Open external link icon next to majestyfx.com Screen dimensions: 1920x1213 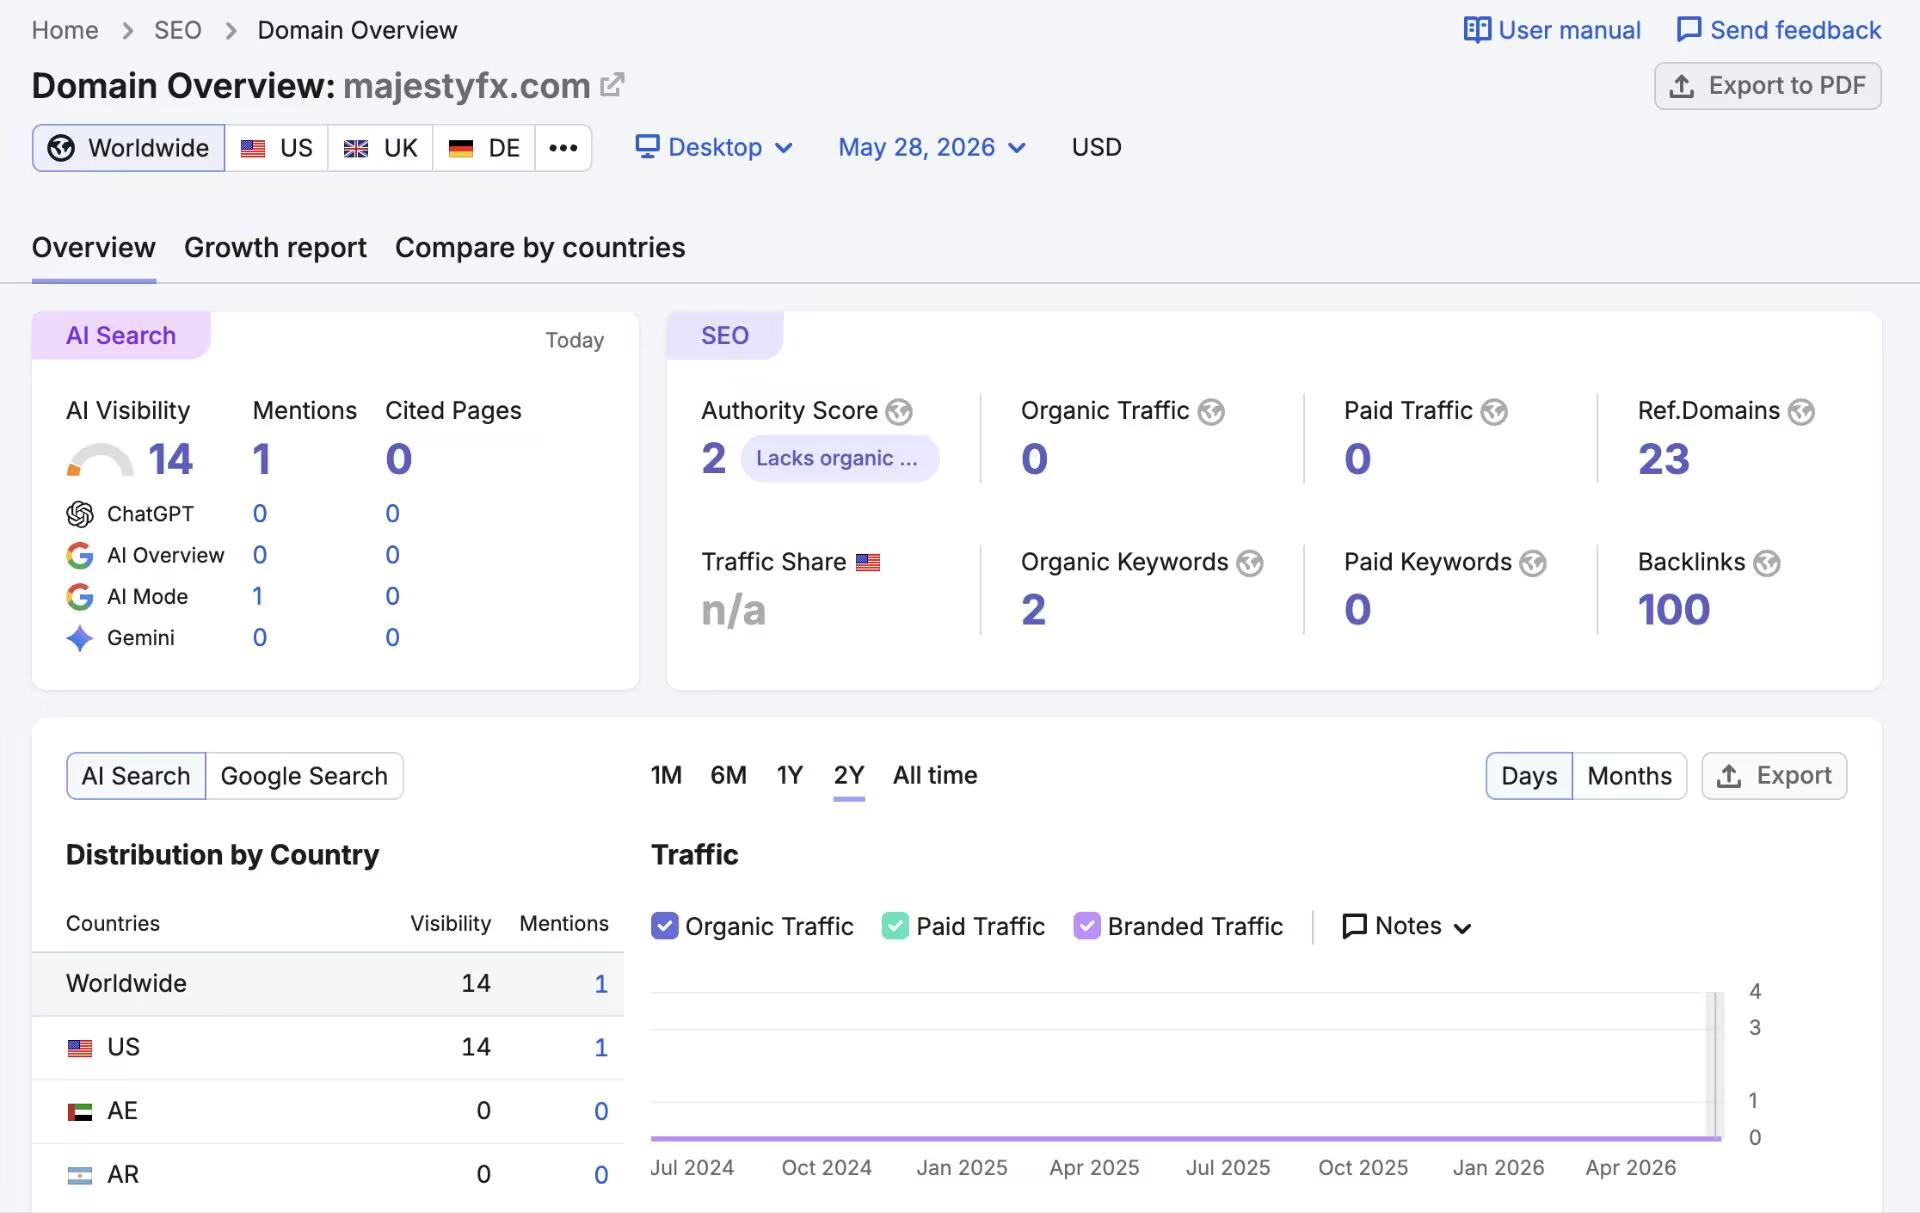pos(612,85)
